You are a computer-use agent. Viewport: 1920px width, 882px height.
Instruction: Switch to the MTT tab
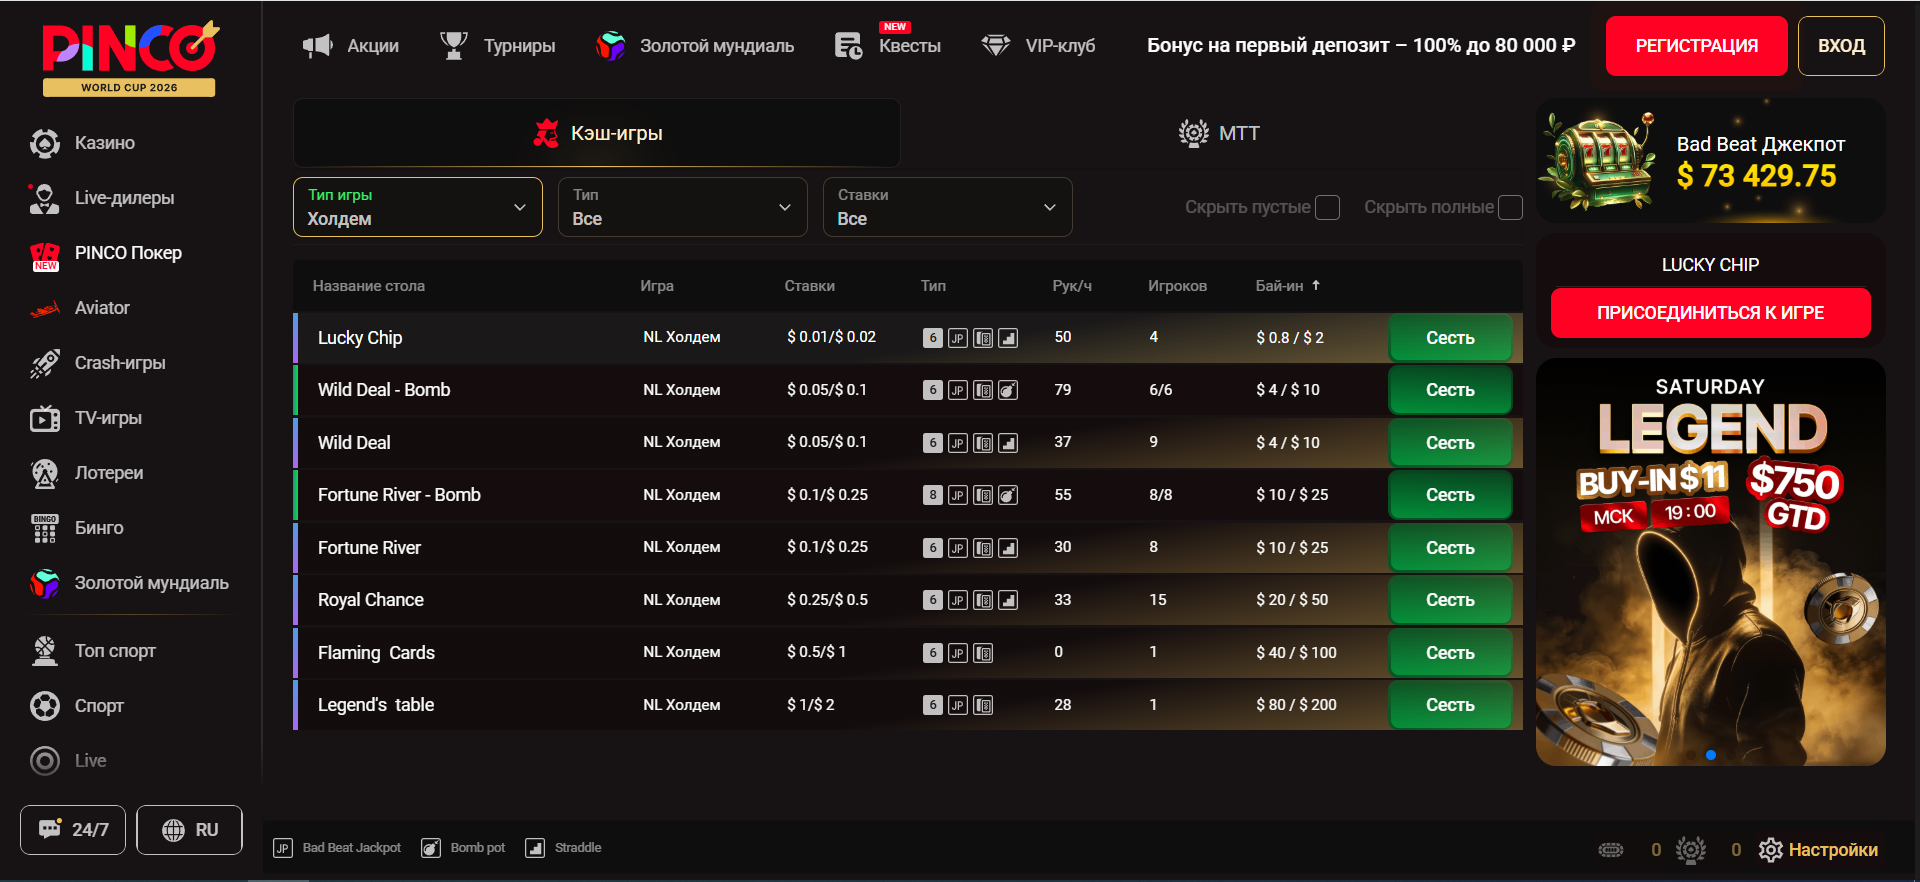tap(1219, 133)
